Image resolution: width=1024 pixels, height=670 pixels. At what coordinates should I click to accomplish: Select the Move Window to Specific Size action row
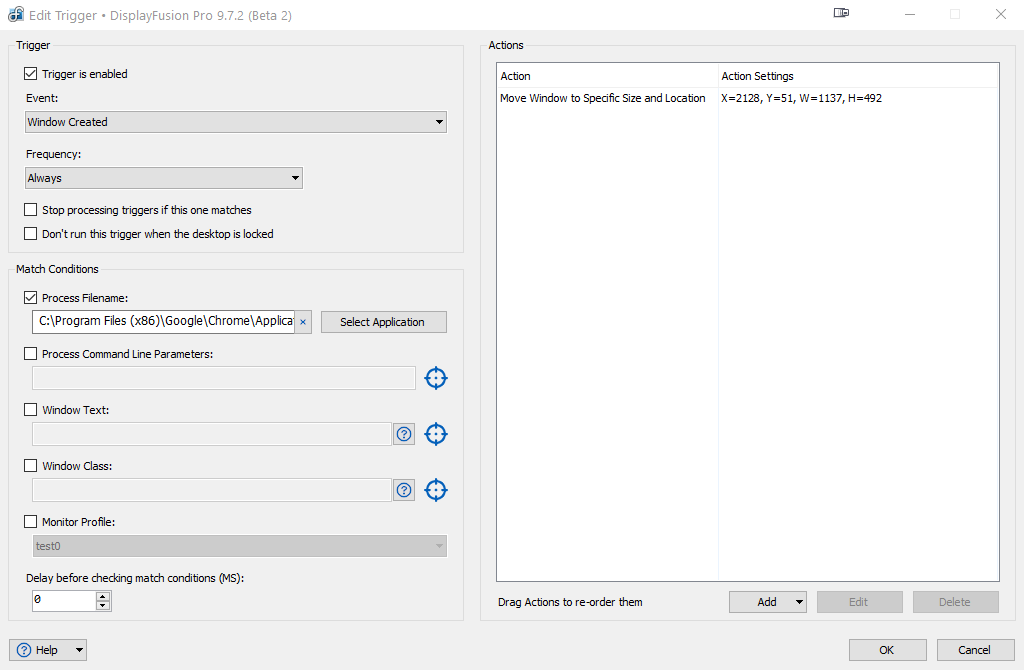(603, 98)
